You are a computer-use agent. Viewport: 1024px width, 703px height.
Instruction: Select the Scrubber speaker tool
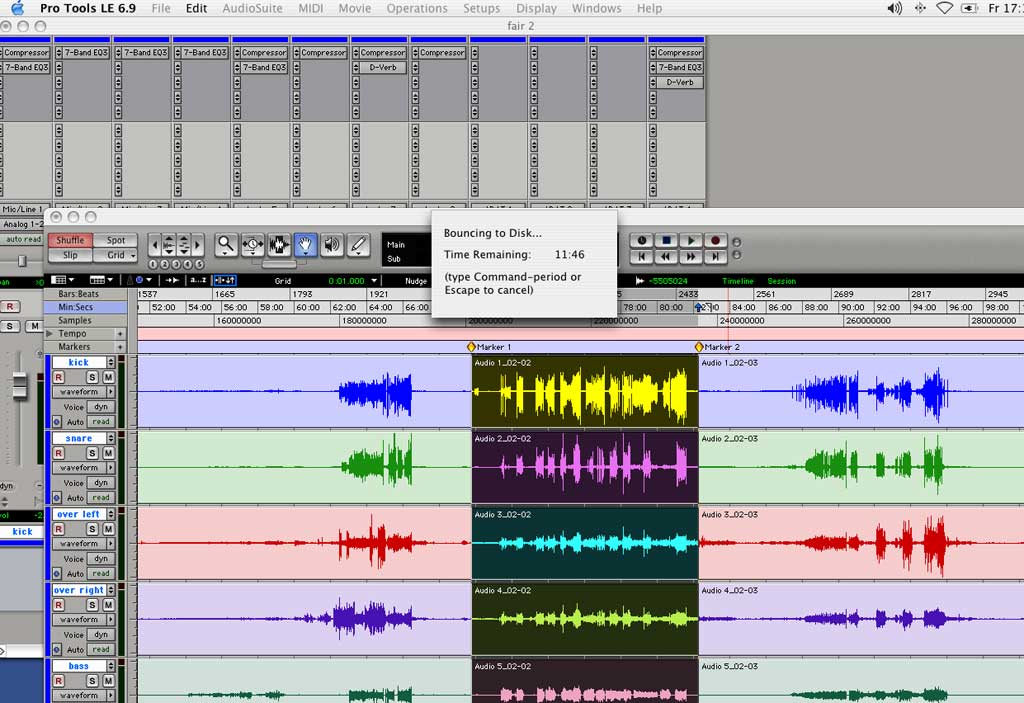(x=332, y=245)
